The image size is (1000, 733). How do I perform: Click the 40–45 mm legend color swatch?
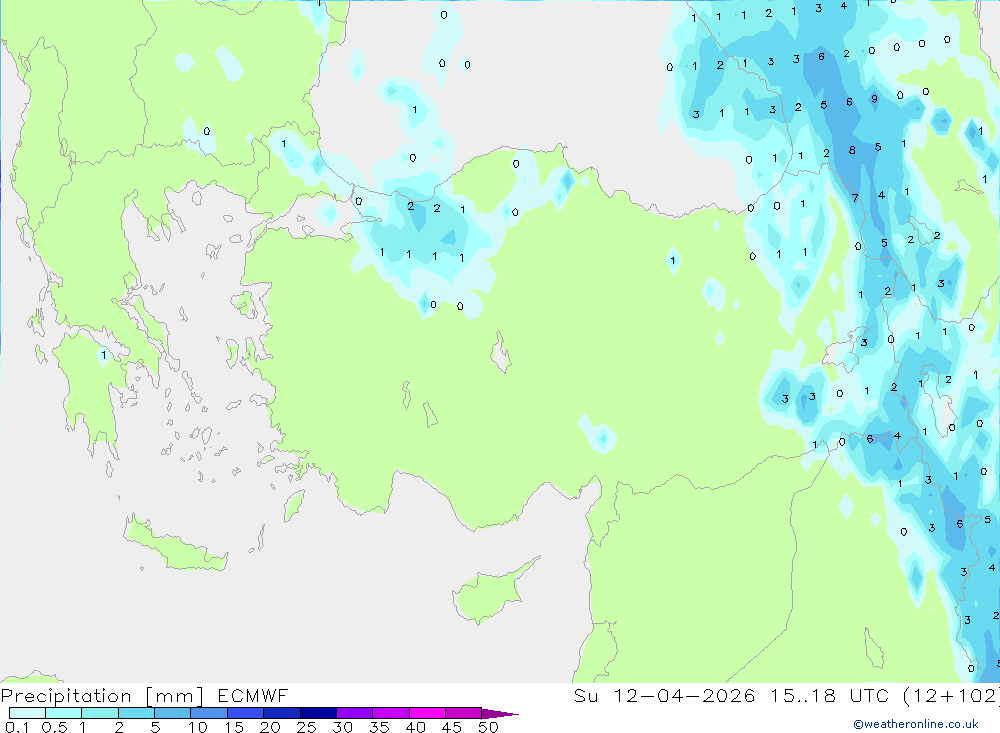[x=427, y=713]
